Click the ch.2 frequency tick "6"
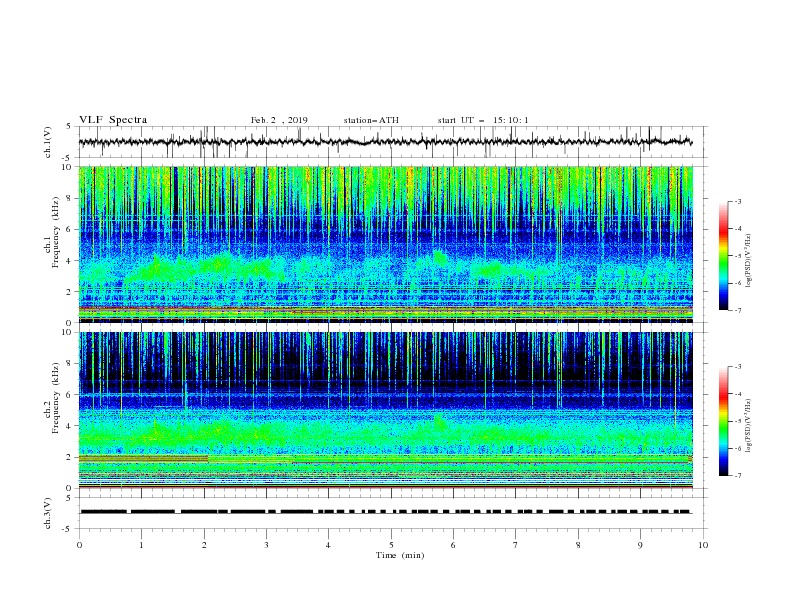This screenshot has width=792, height=612. [69, 394]
